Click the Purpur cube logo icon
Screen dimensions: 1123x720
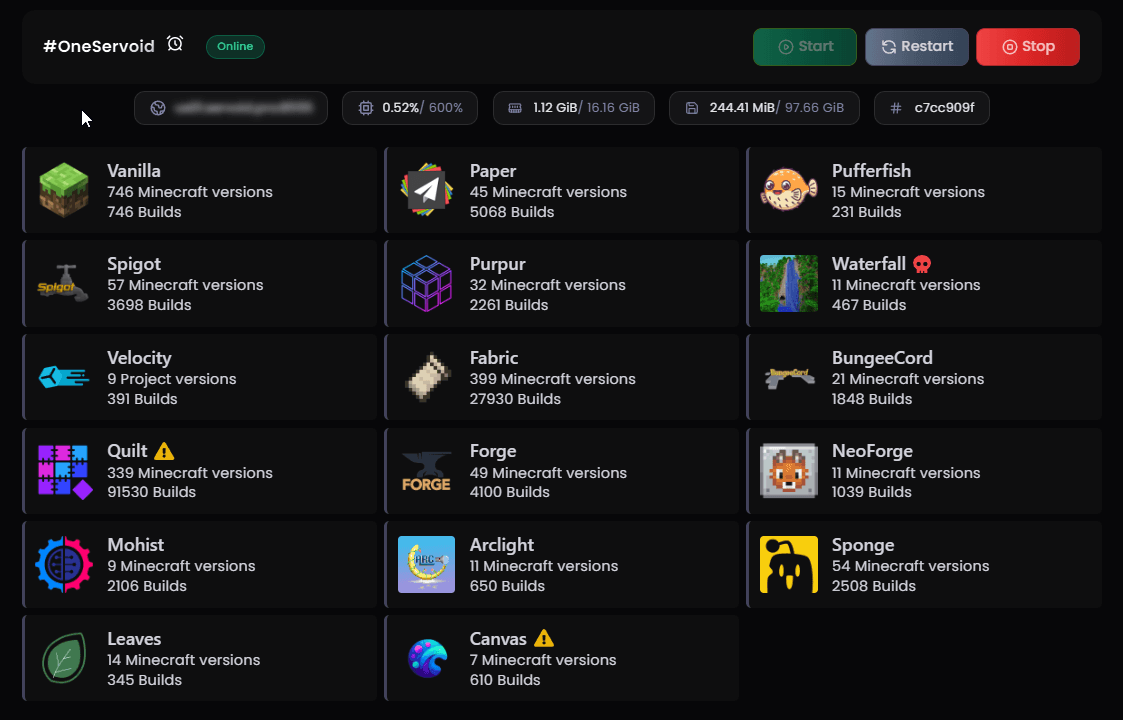(x=427, y=284)
